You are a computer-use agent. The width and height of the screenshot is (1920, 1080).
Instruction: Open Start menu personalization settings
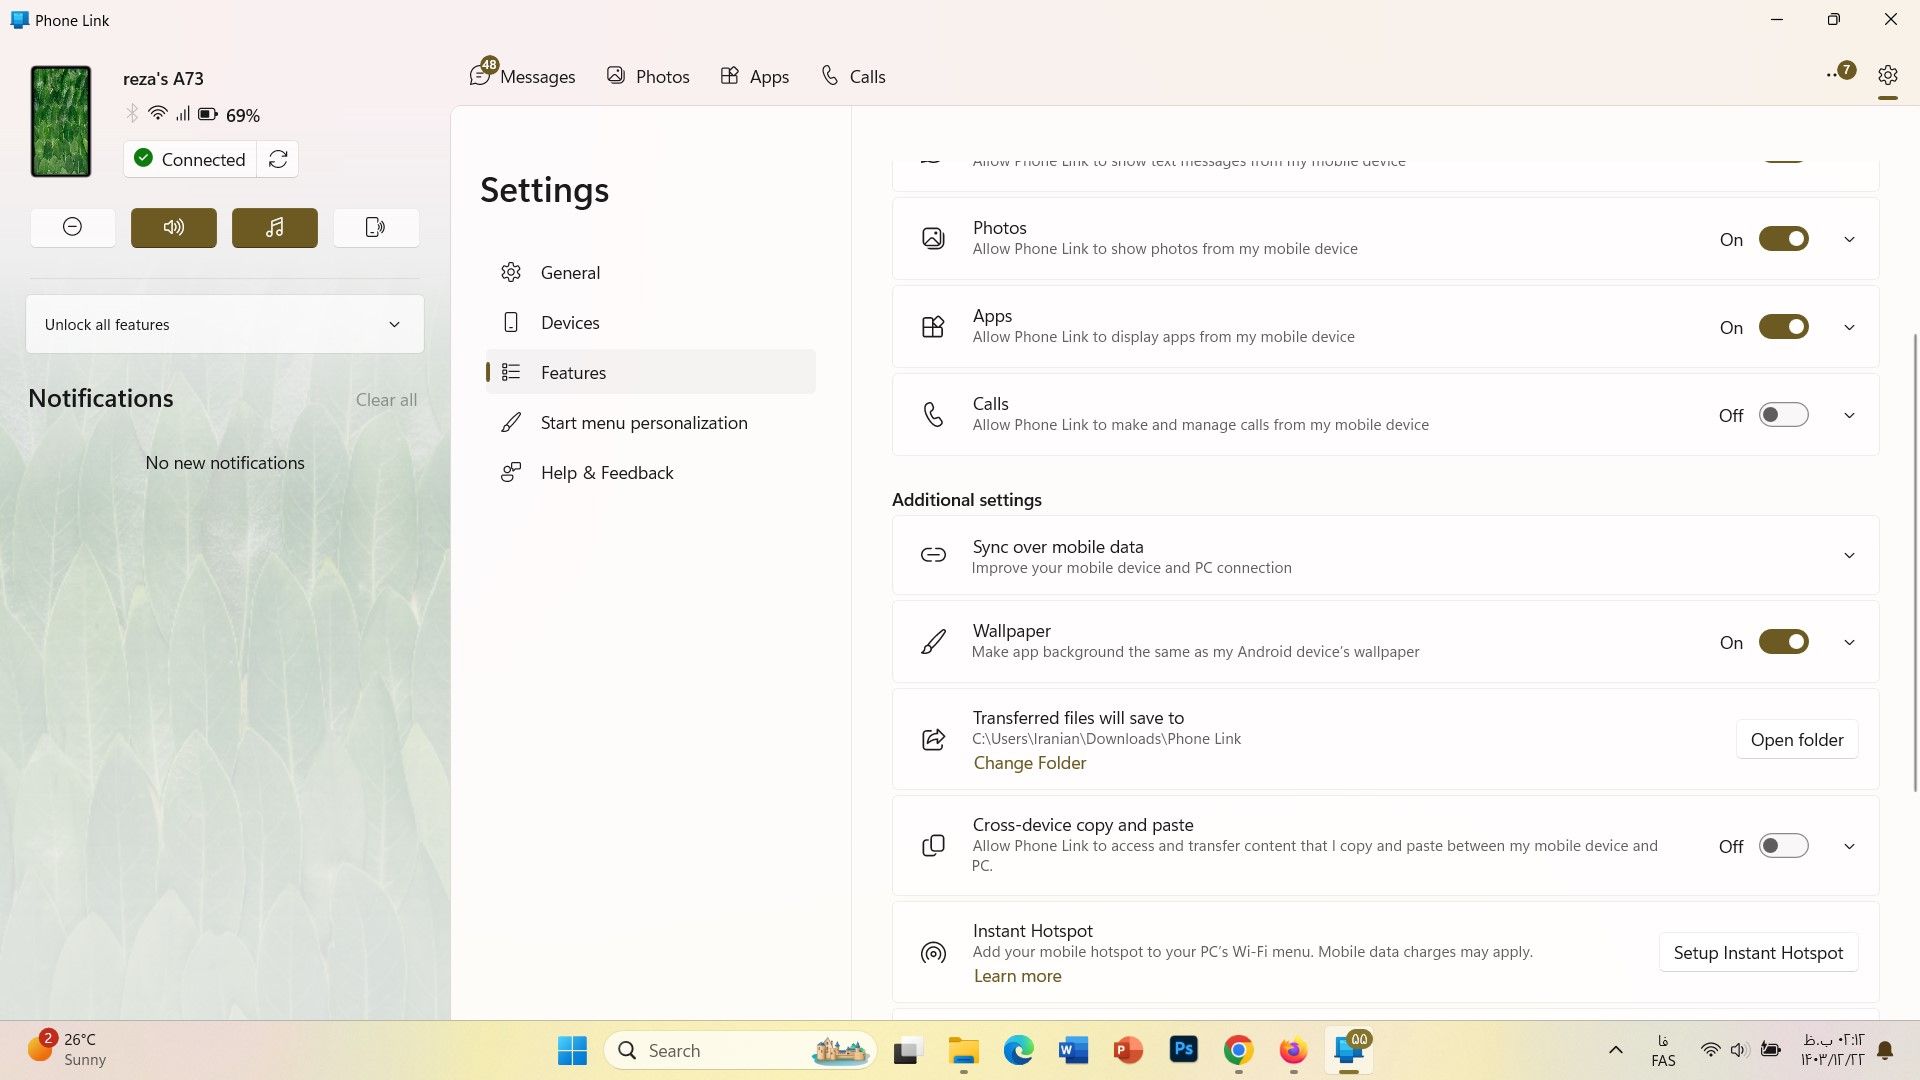point(650,422)
